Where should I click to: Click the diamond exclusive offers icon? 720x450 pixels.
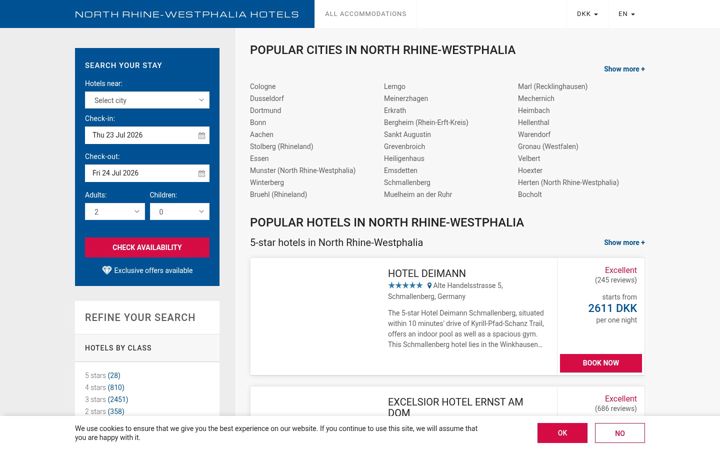coord(107,270)
